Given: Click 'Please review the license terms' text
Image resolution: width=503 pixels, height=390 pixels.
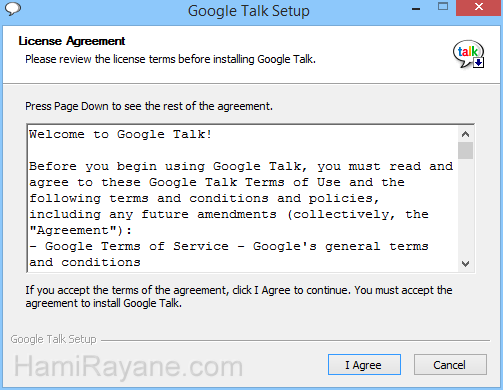Looking at the screenshot, I should pyautogui.click(x=170, y=59).
